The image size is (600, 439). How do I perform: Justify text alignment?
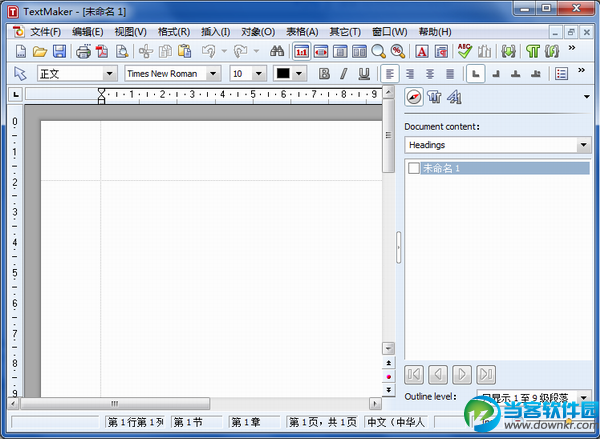click(450, 73)
